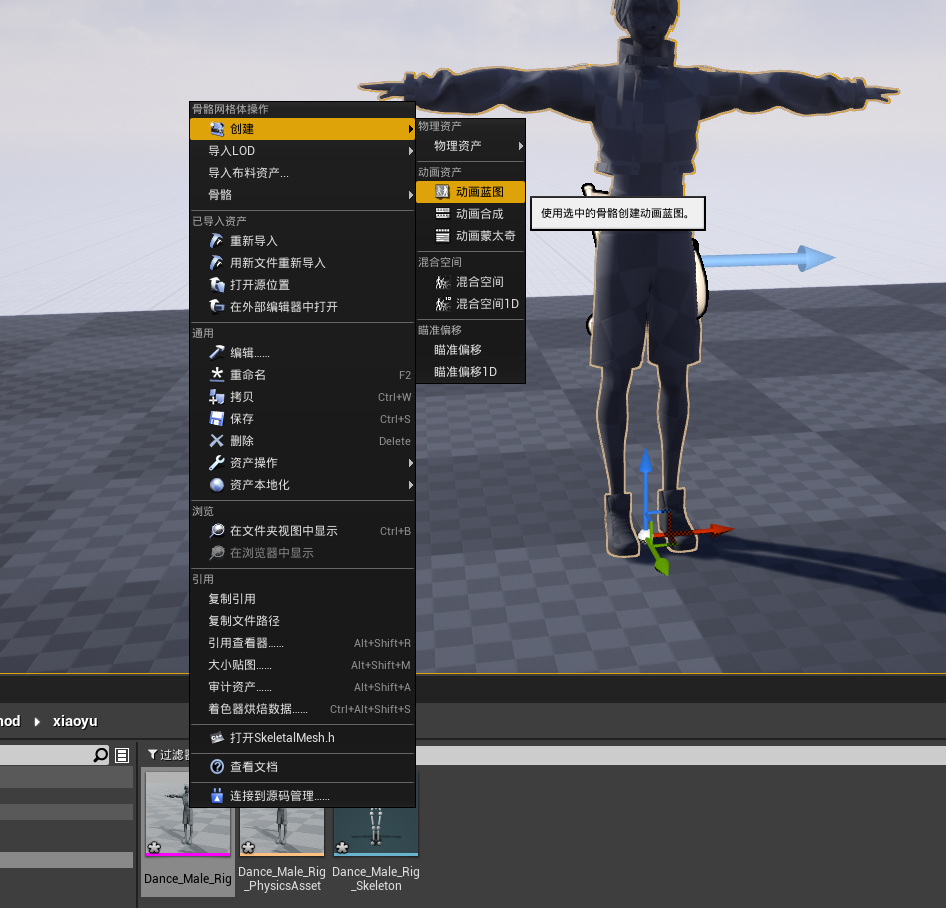
Task: Click the Rename (重命名) asterisk icon
Action: [x=217, y=375]
